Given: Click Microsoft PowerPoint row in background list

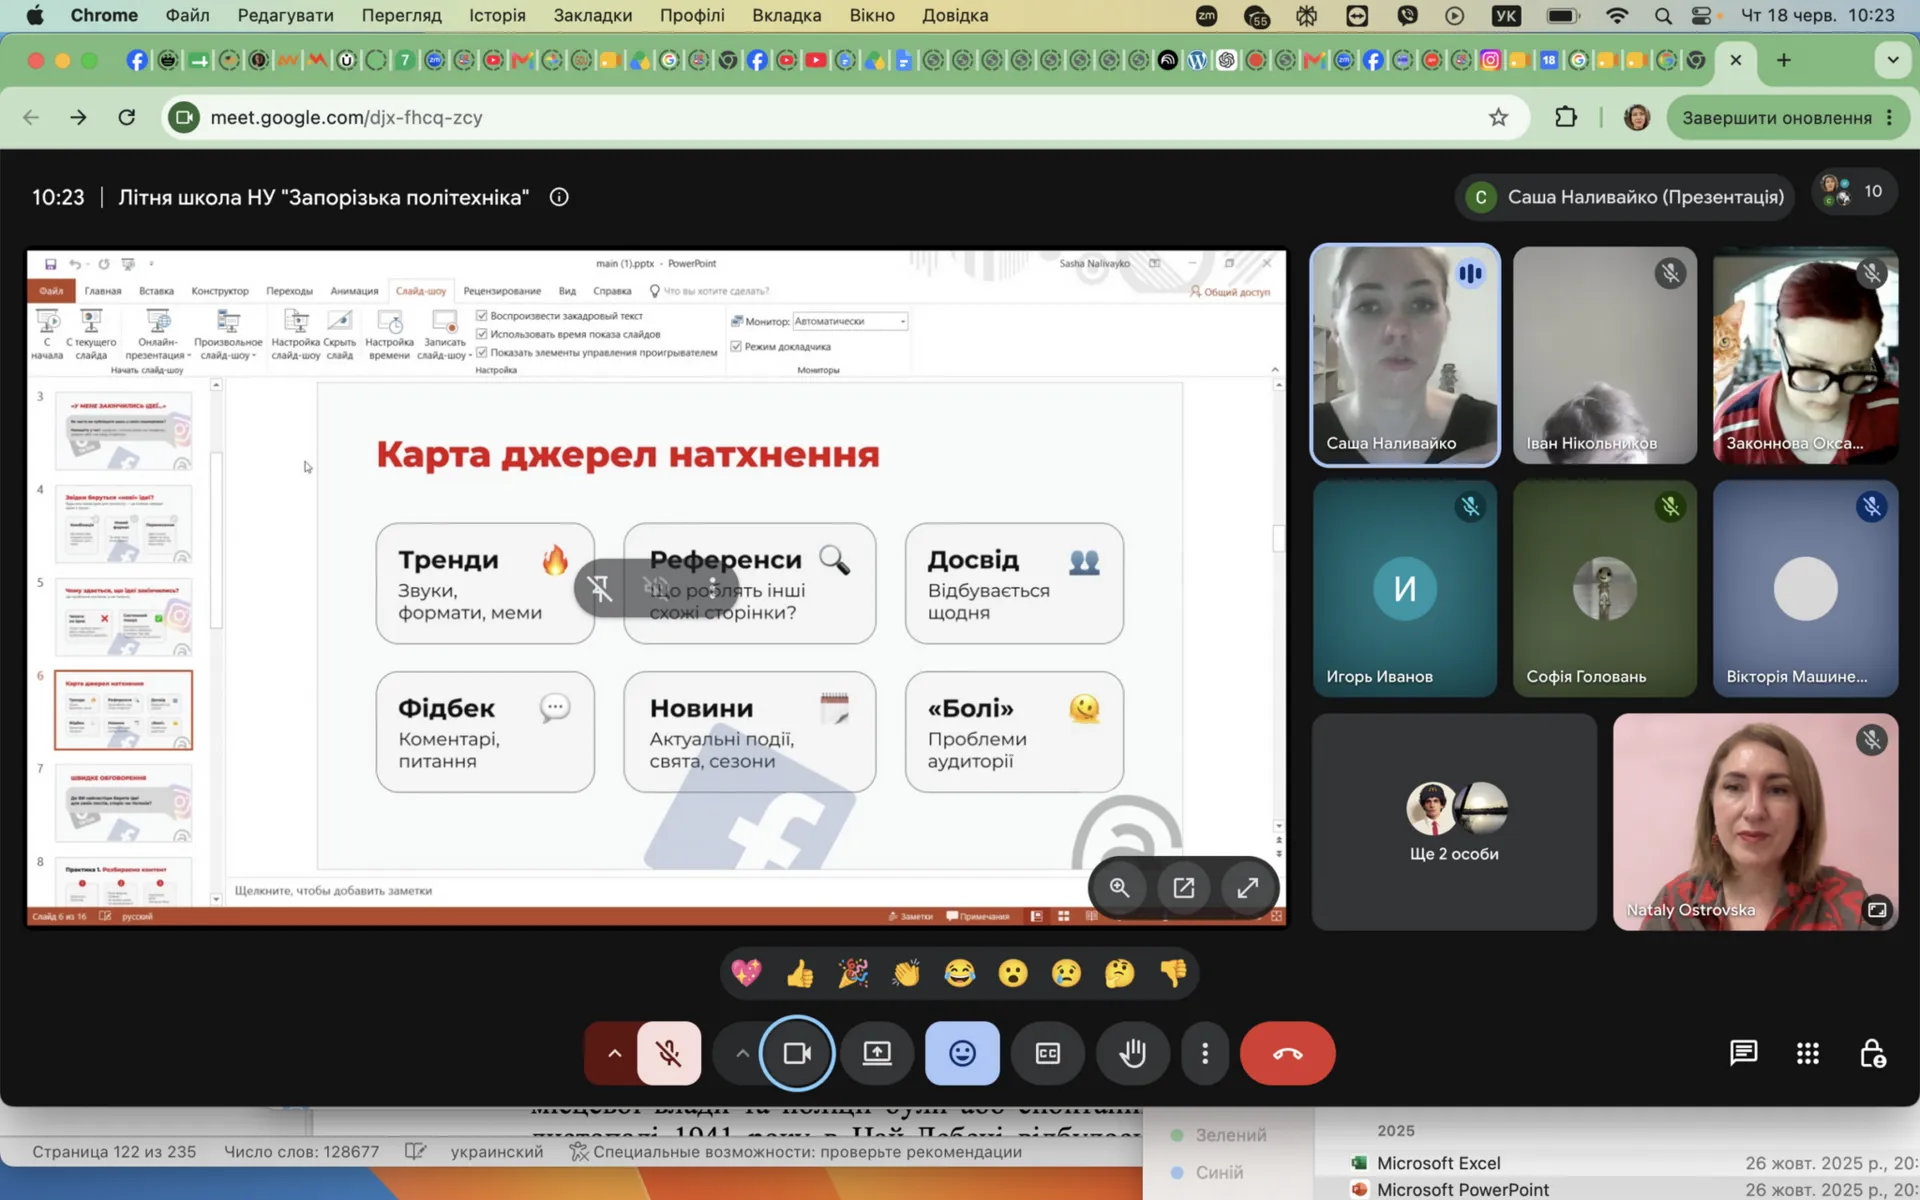Looking at the screenshot, I should tap(1463, 1190).
